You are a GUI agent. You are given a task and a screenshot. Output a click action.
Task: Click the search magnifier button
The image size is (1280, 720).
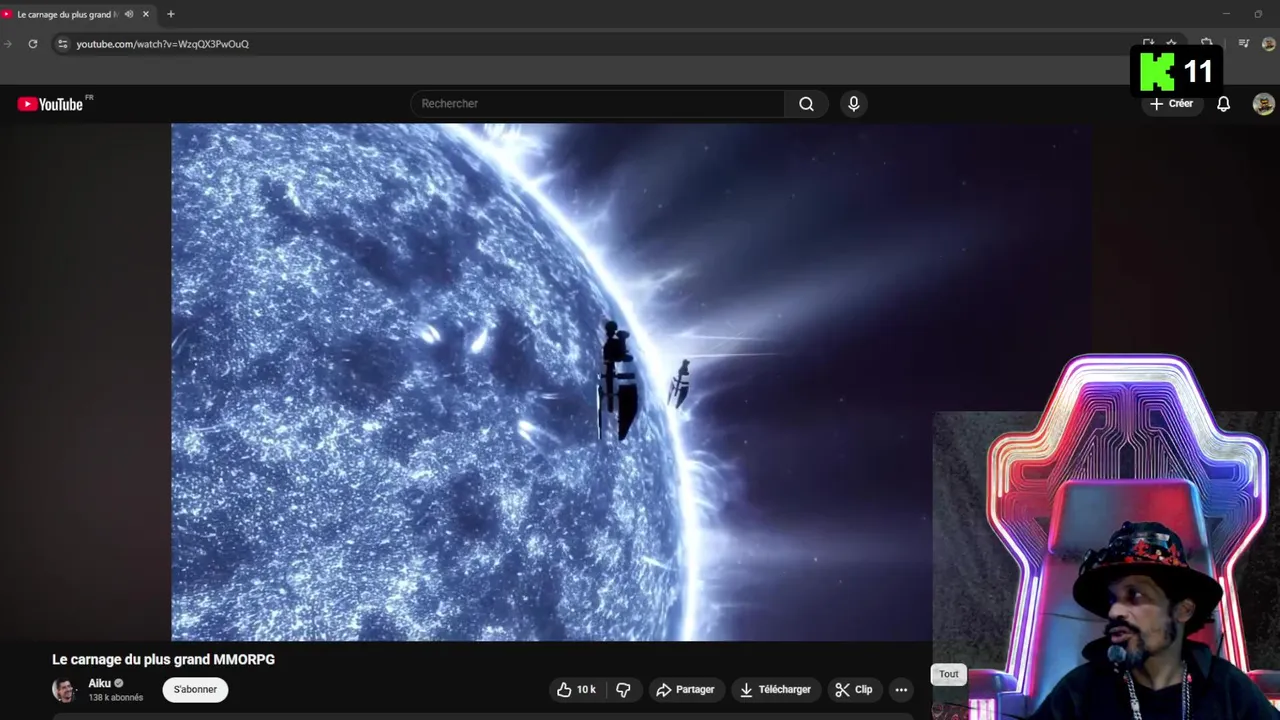pos(806,104)
